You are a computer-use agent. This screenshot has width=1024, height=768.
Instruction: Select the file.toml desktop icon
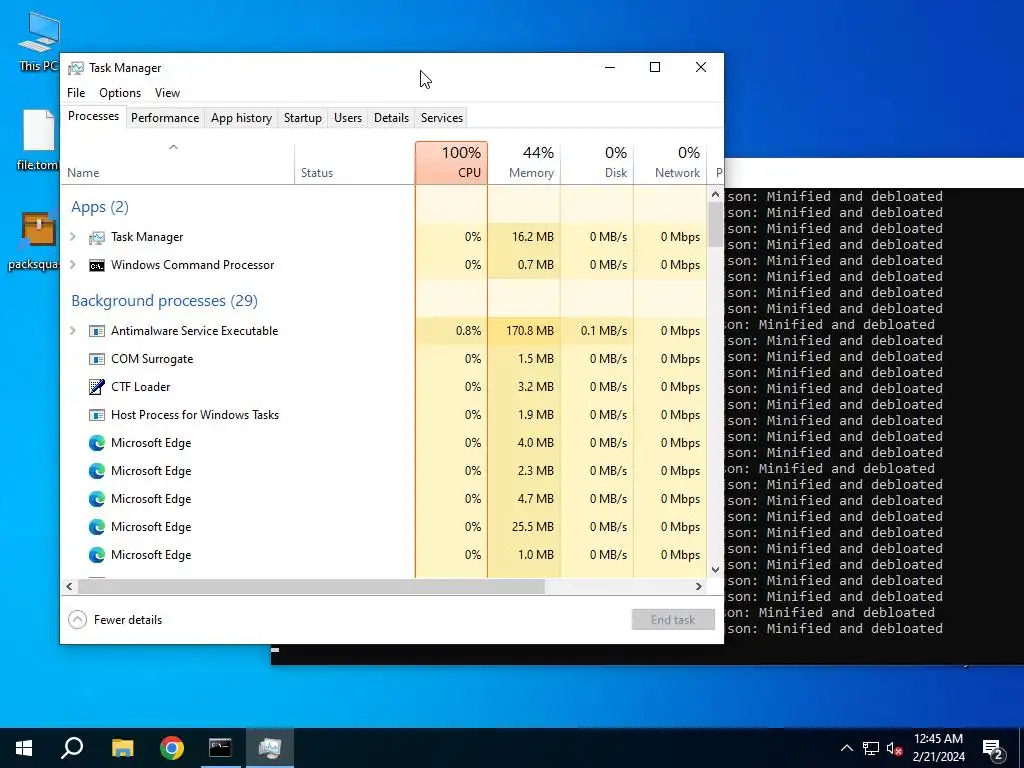39,140
